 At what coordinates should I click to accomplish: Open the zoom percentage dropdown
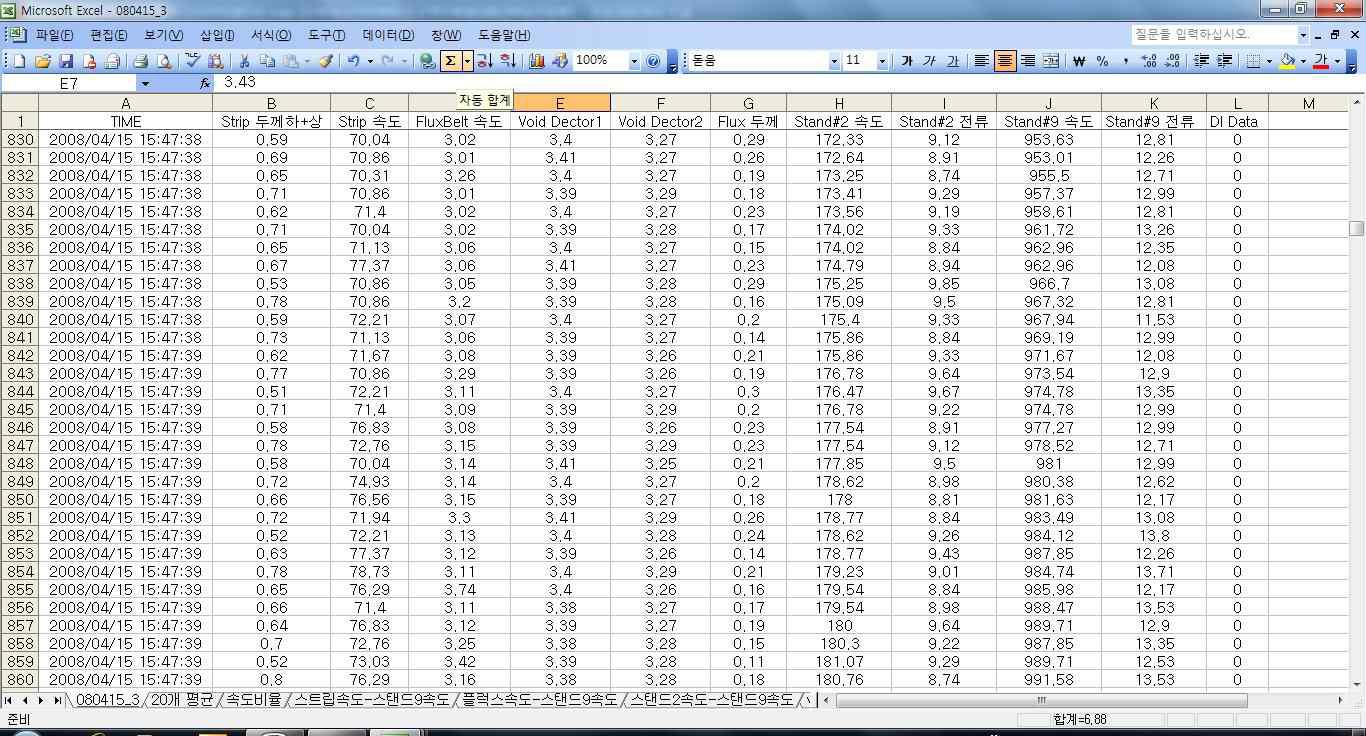[633, 61]
